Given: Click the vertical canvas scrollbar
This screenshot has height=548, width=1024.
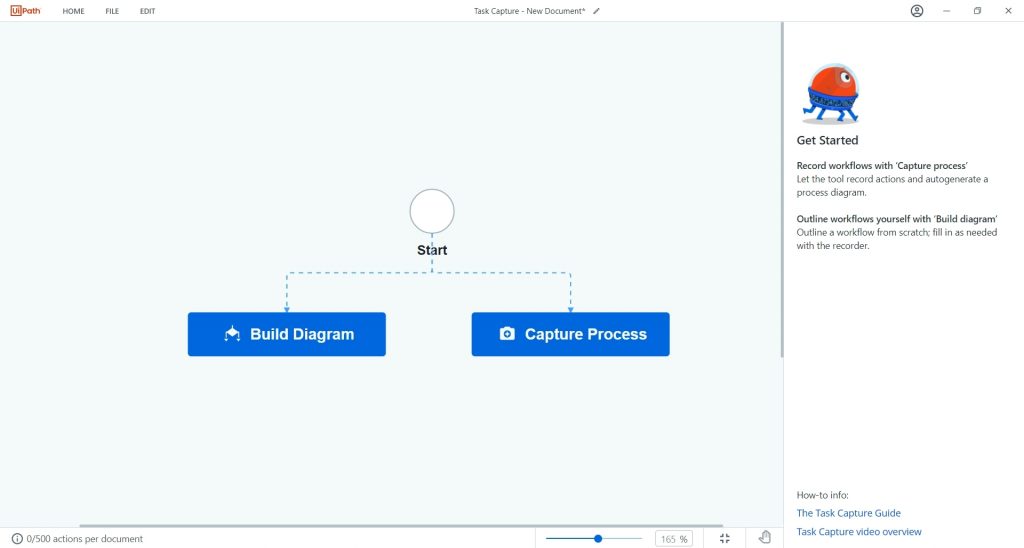Looking at the screenshot, I should pyautogui.click(x=781, y=190).
